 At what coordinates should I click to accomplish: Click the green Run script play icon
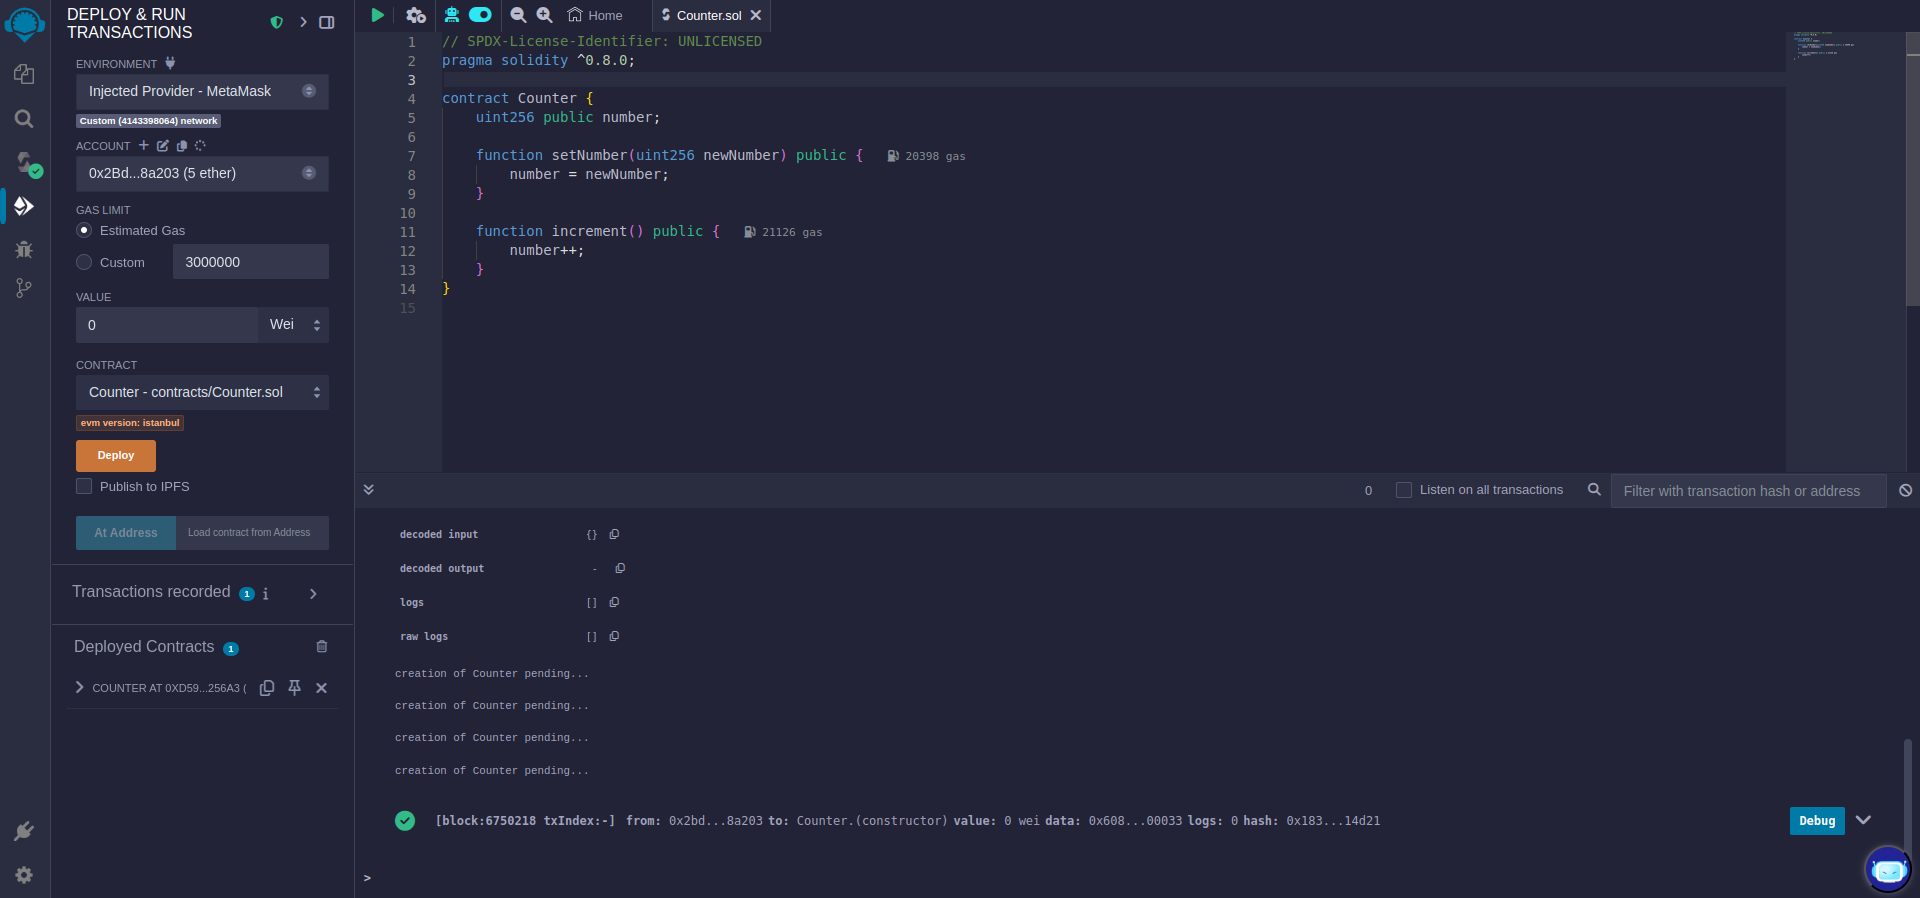[377, 15]
